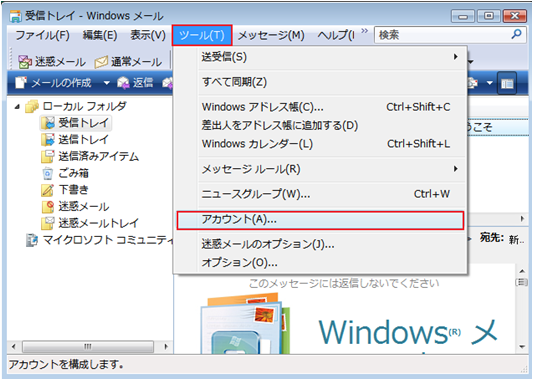Click the Windows メール title bar icon
533x380 pixels.
16,16
